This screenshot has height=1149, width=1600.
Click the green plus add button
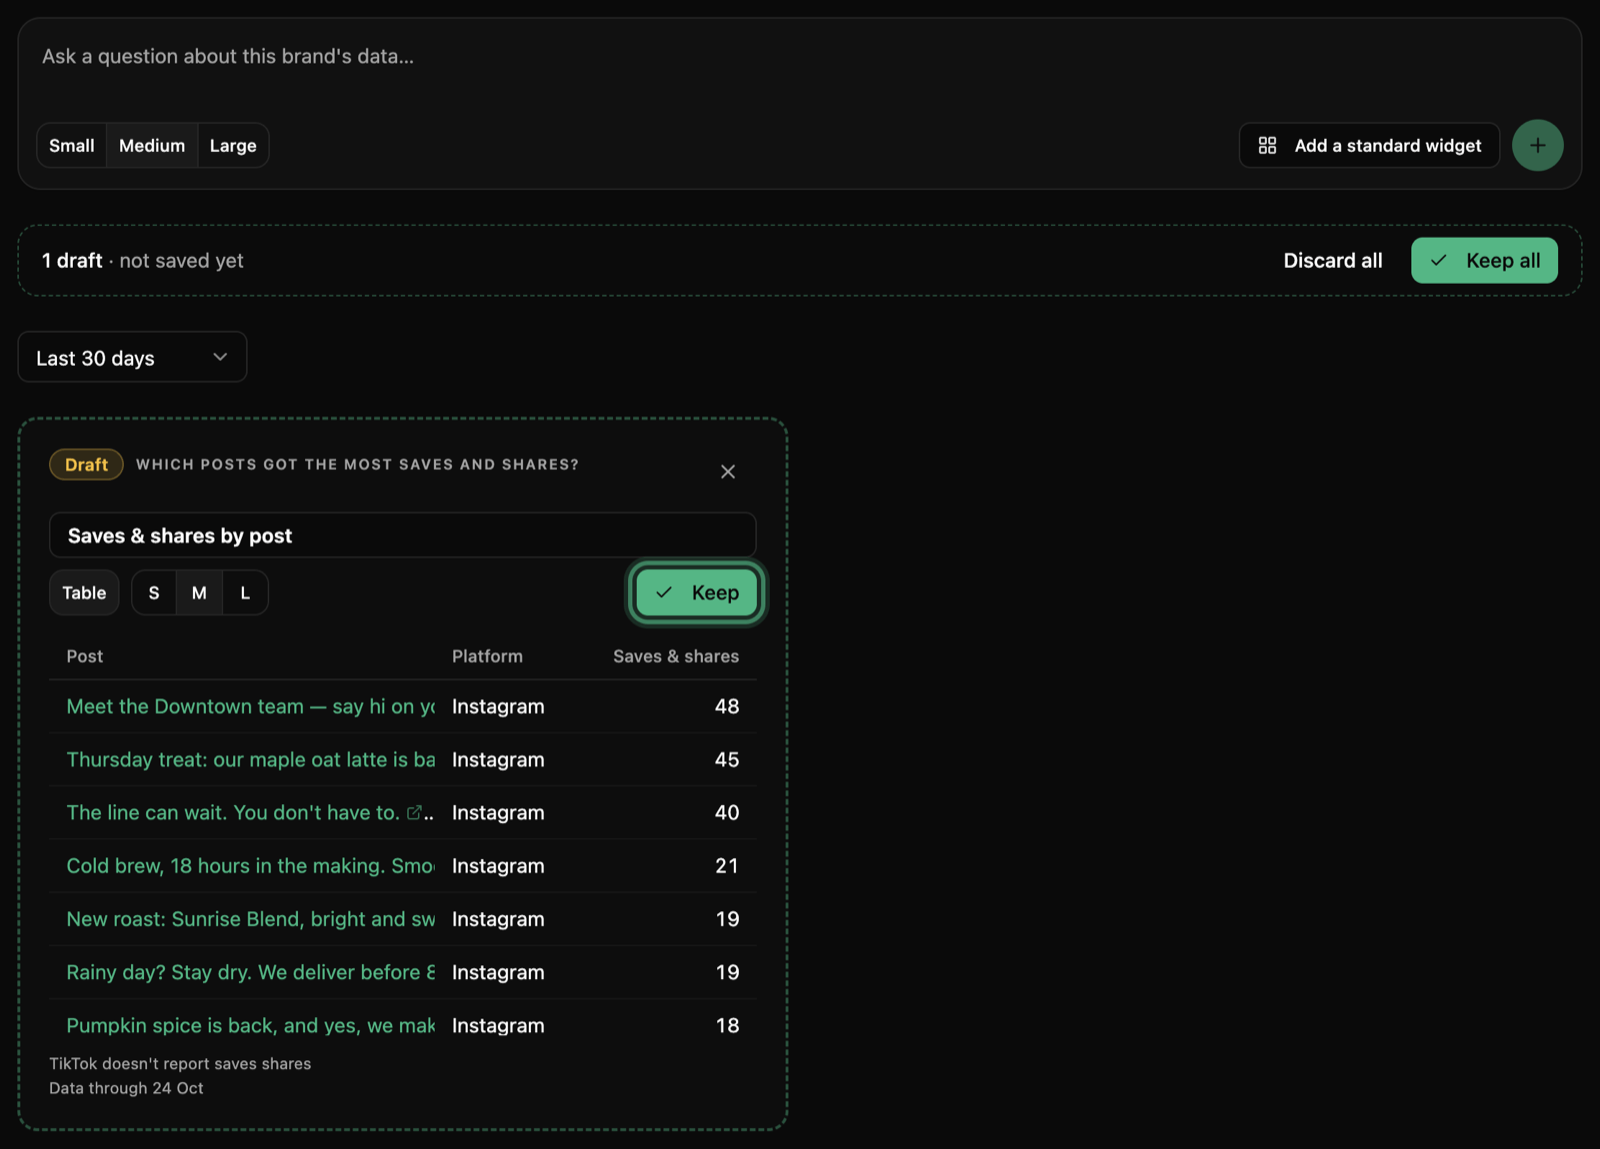click(x=1537, y=145)
